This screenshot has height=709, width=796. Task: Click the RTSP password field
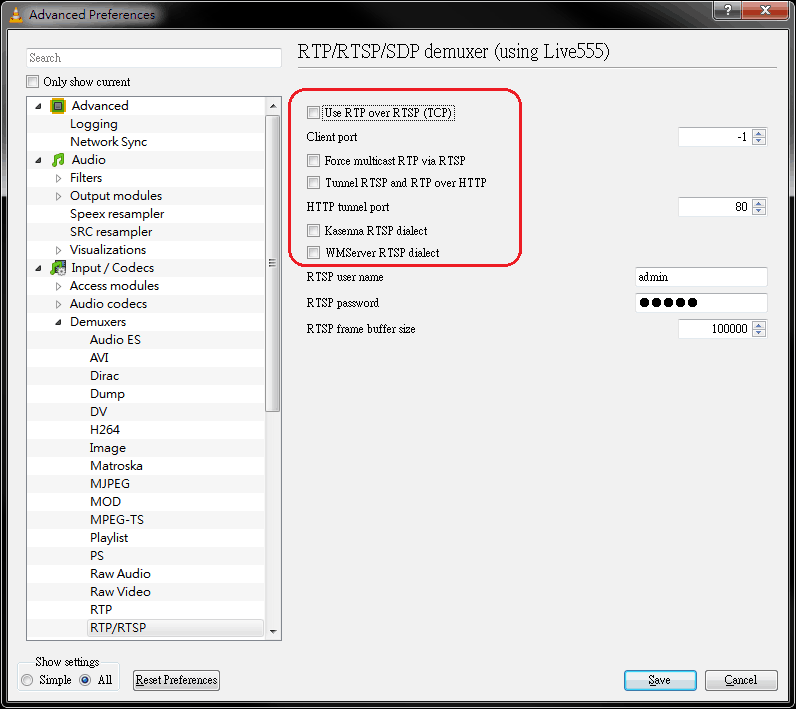701,302
